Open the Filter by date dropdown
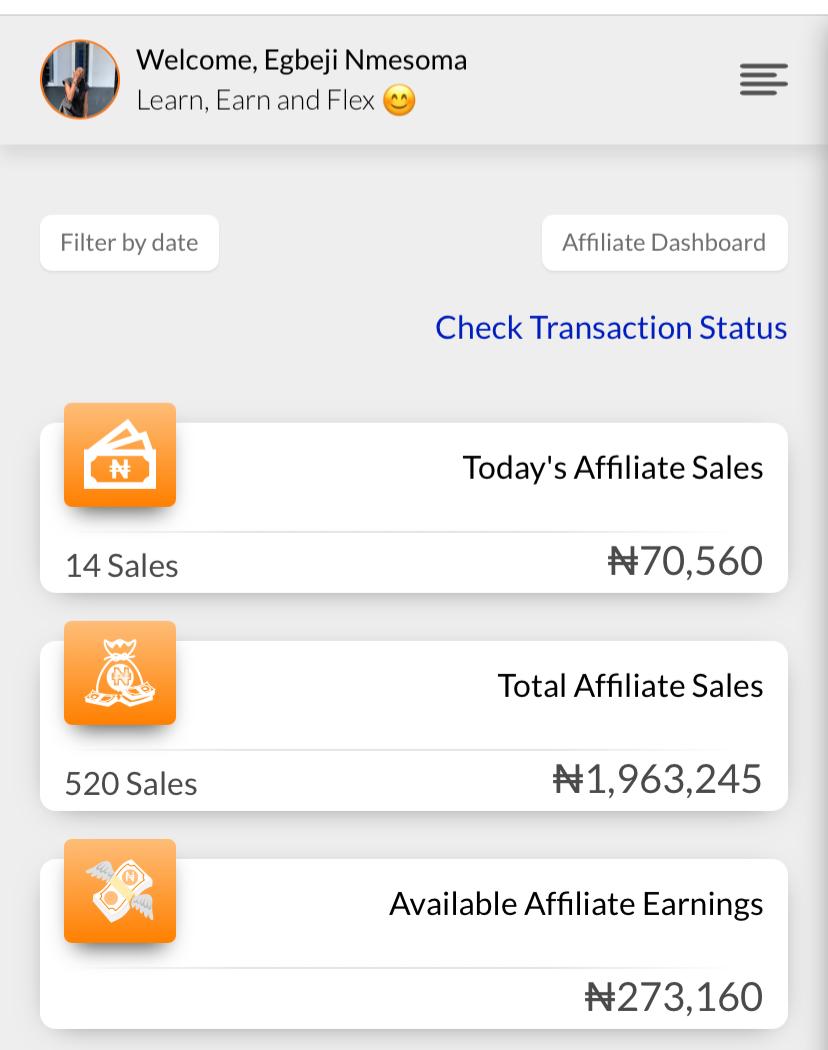The width and height of the screenshot is (828, 1050). (x=129, y=243)
